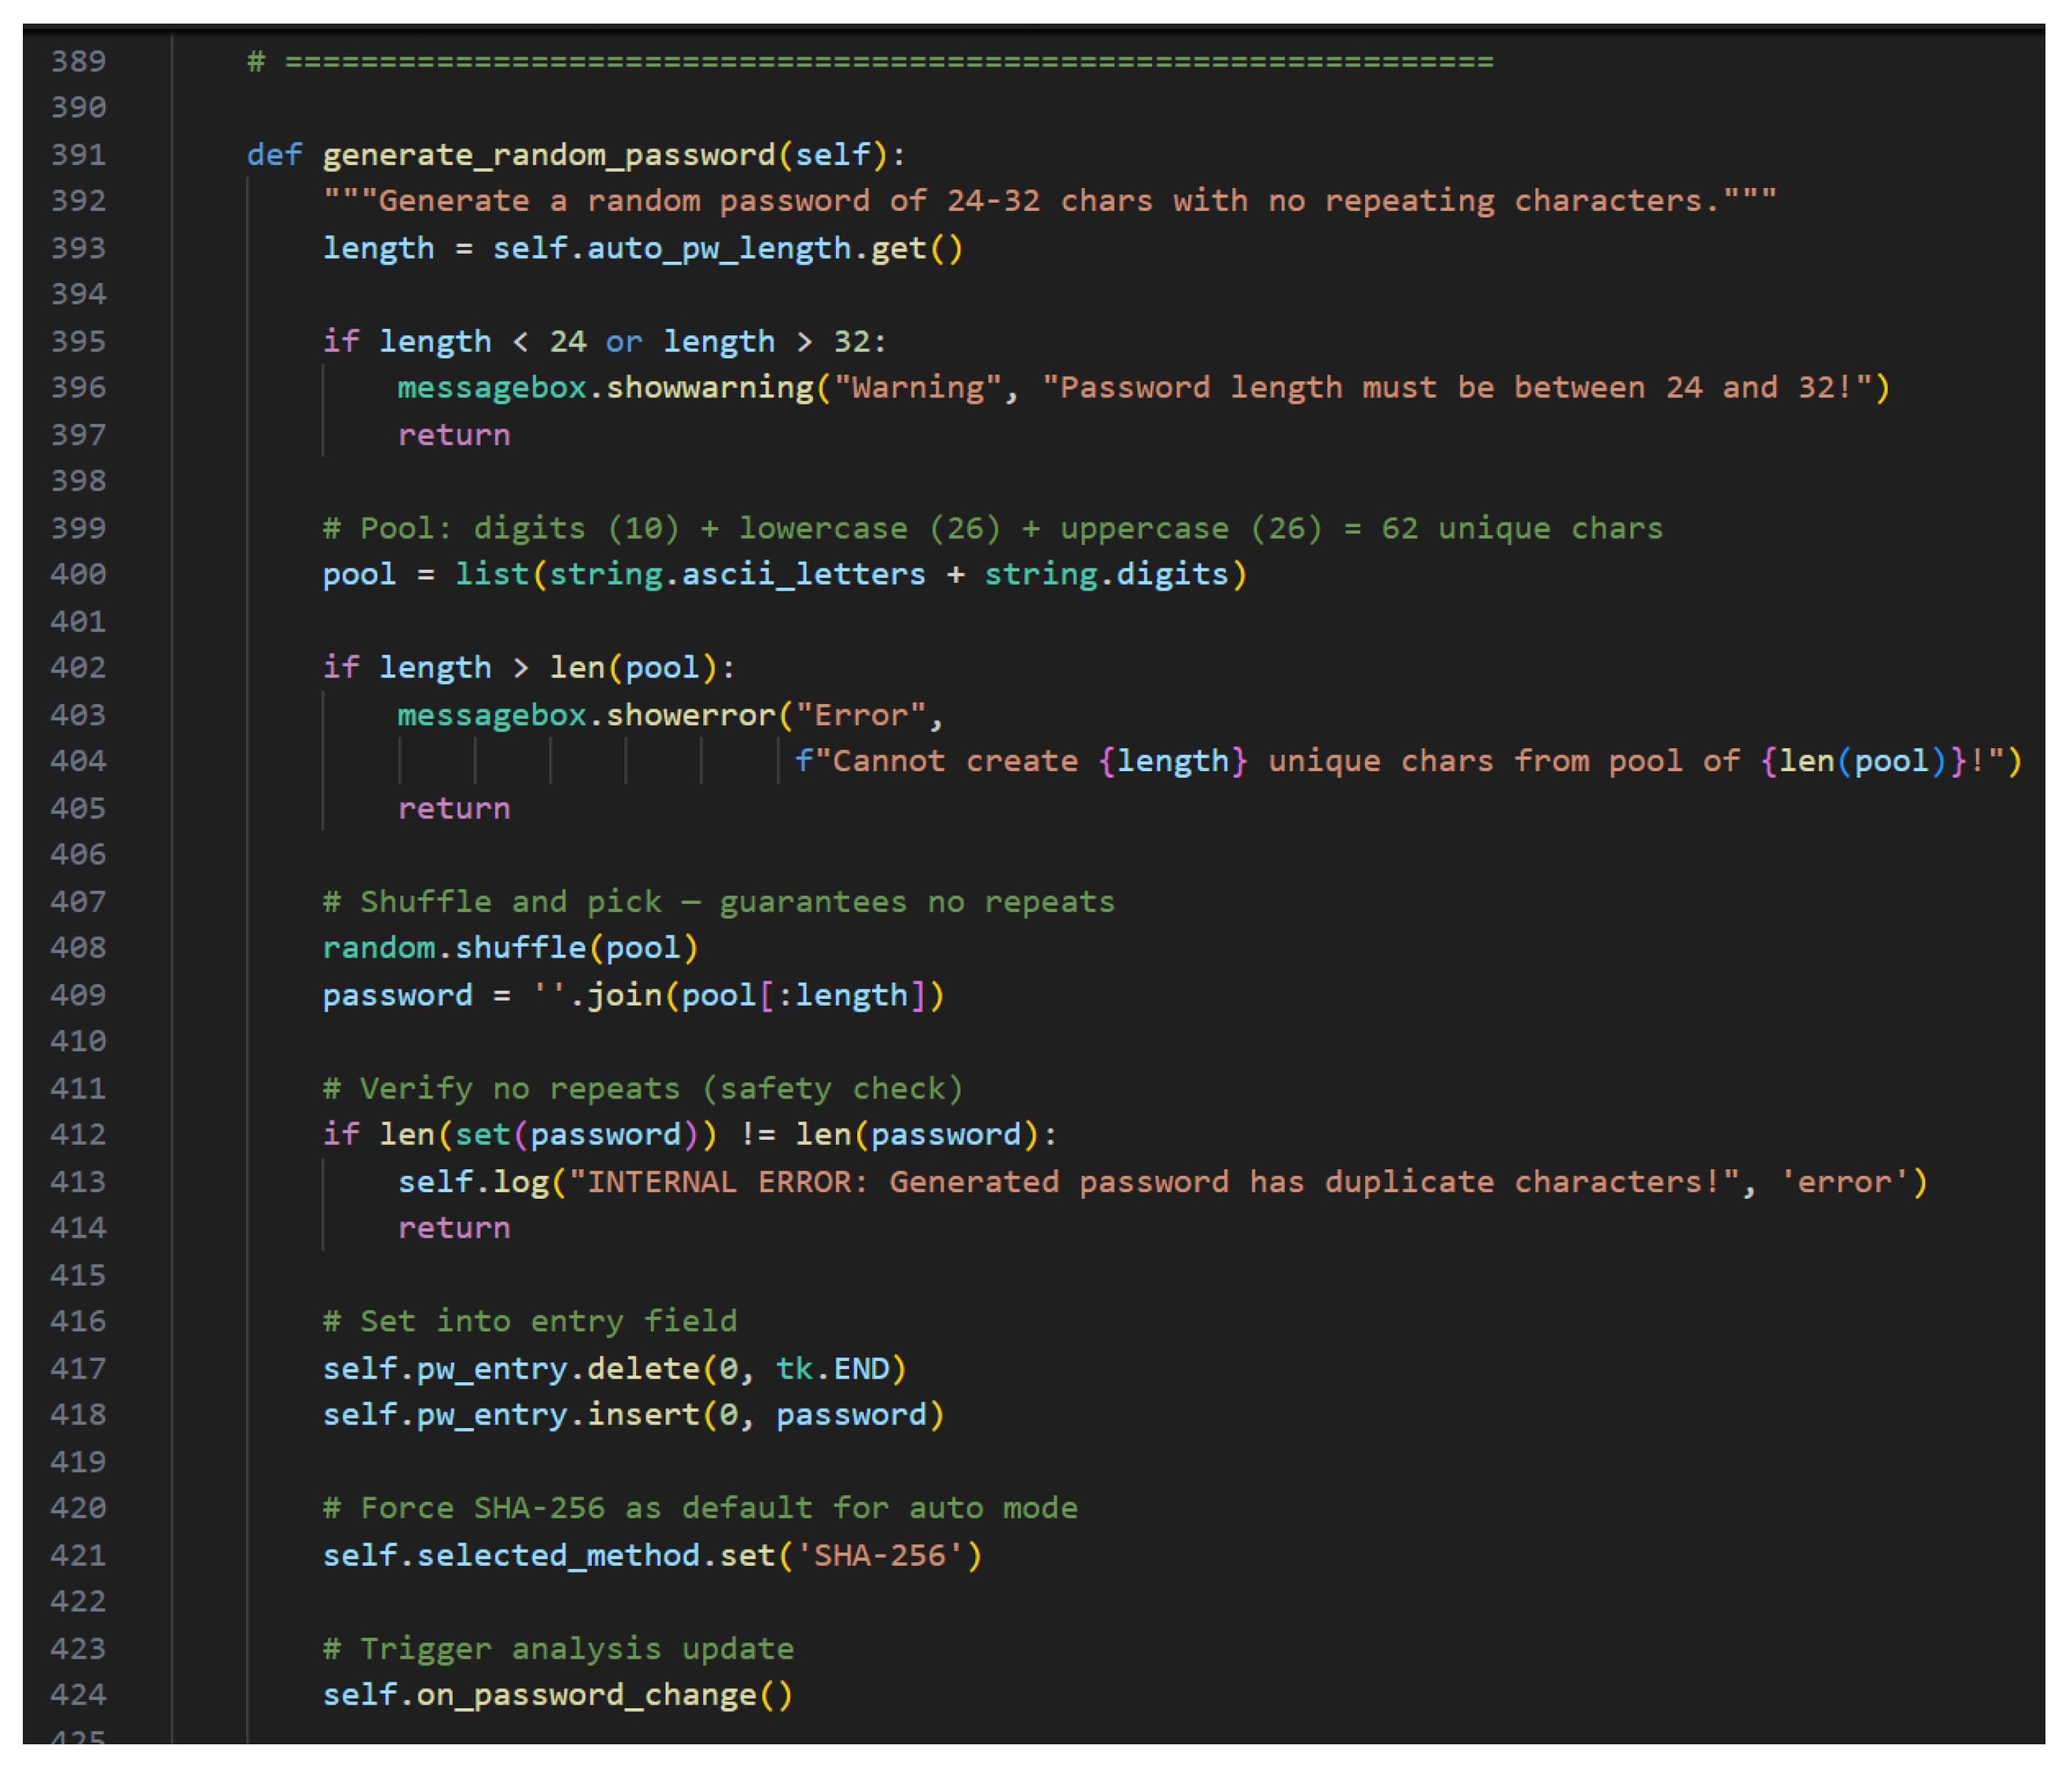Click random.shuffle(pool) on line 408

510,948
